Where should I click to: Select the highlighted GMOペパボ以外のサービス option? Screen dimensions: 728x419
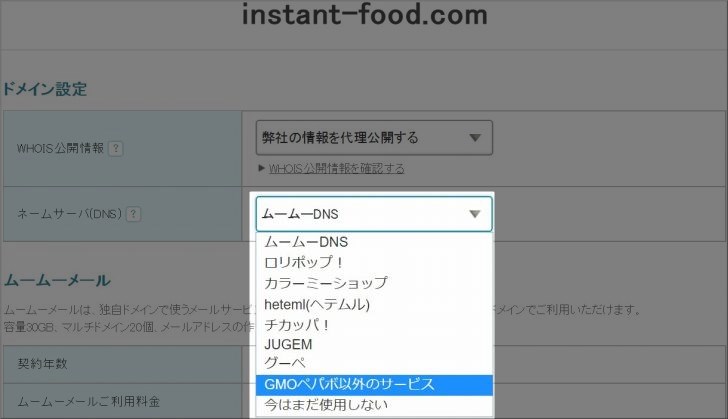[350, 384]
